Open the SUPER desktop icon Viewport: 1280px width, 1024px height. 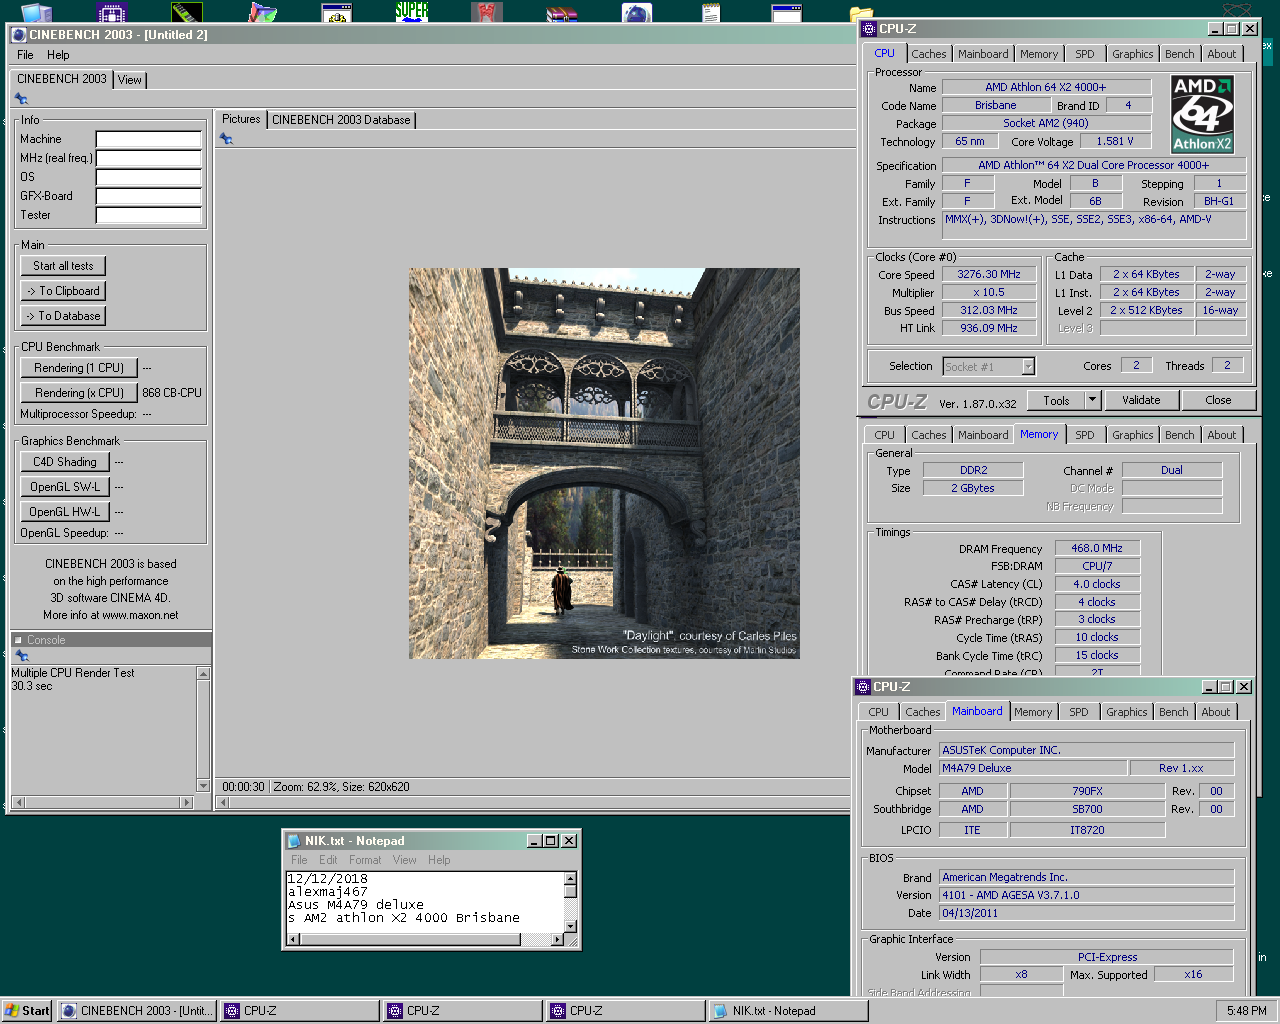pos(411,12)
